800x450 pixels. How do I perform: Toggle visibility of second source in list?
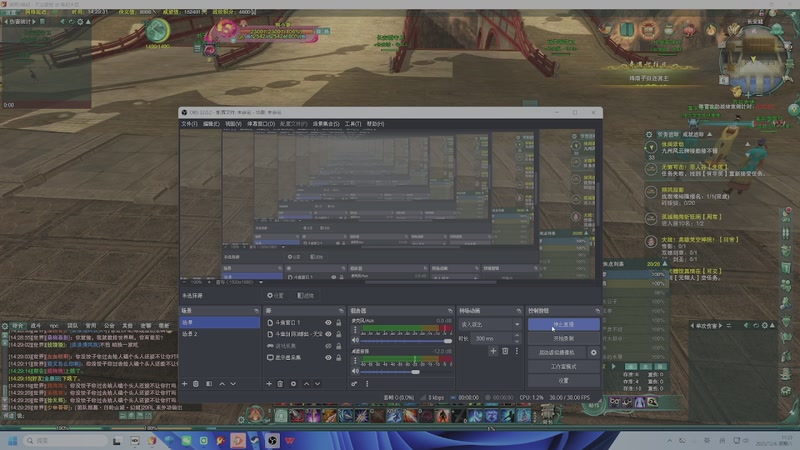click(328, 334)
